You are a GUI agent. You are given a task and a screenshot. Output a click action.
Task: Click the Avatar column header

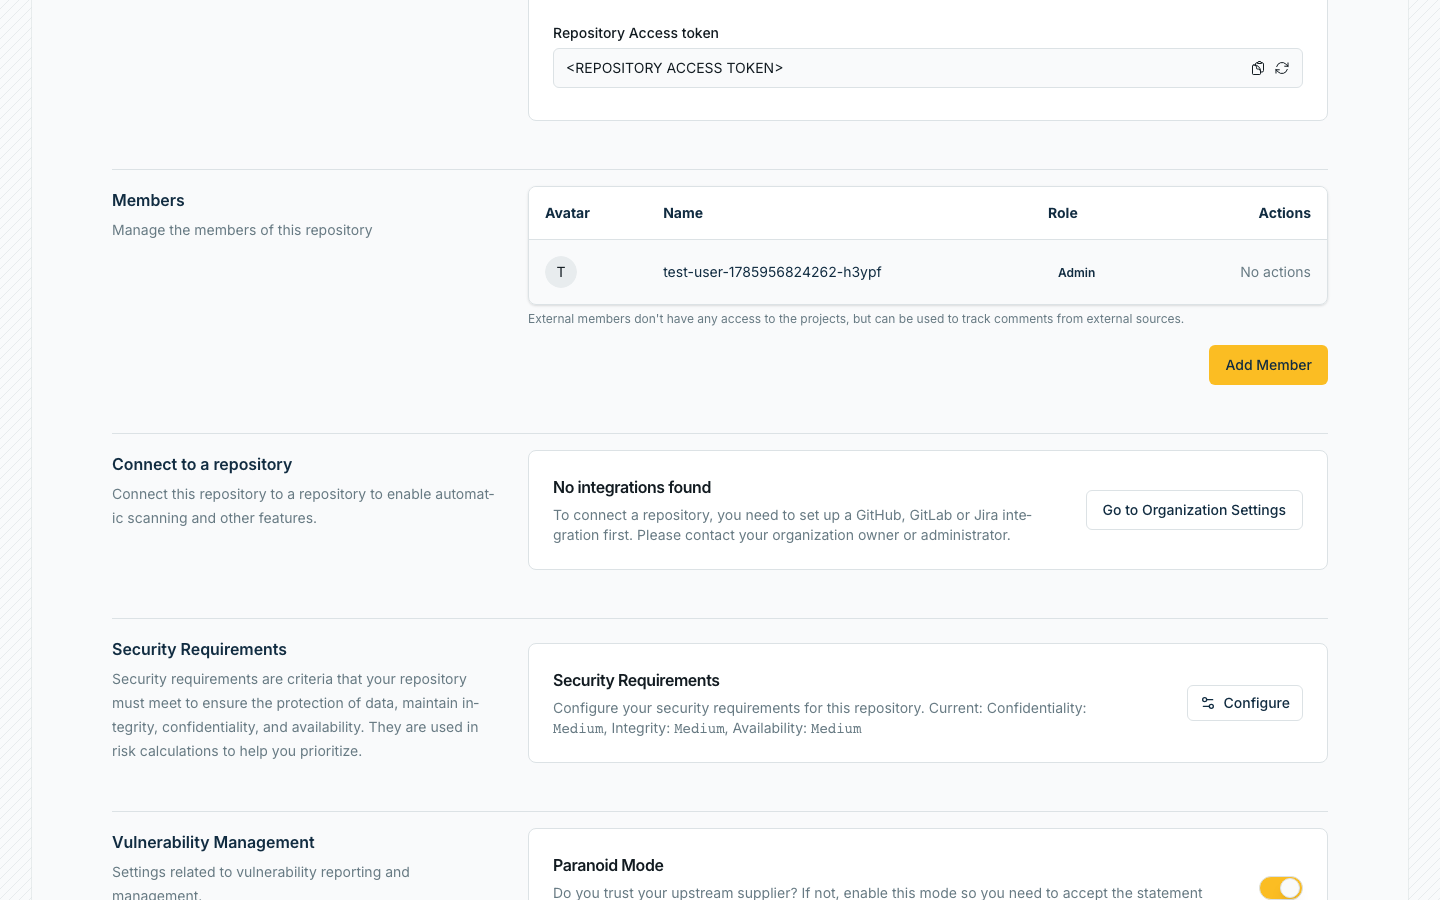click(x=567, y=213)
